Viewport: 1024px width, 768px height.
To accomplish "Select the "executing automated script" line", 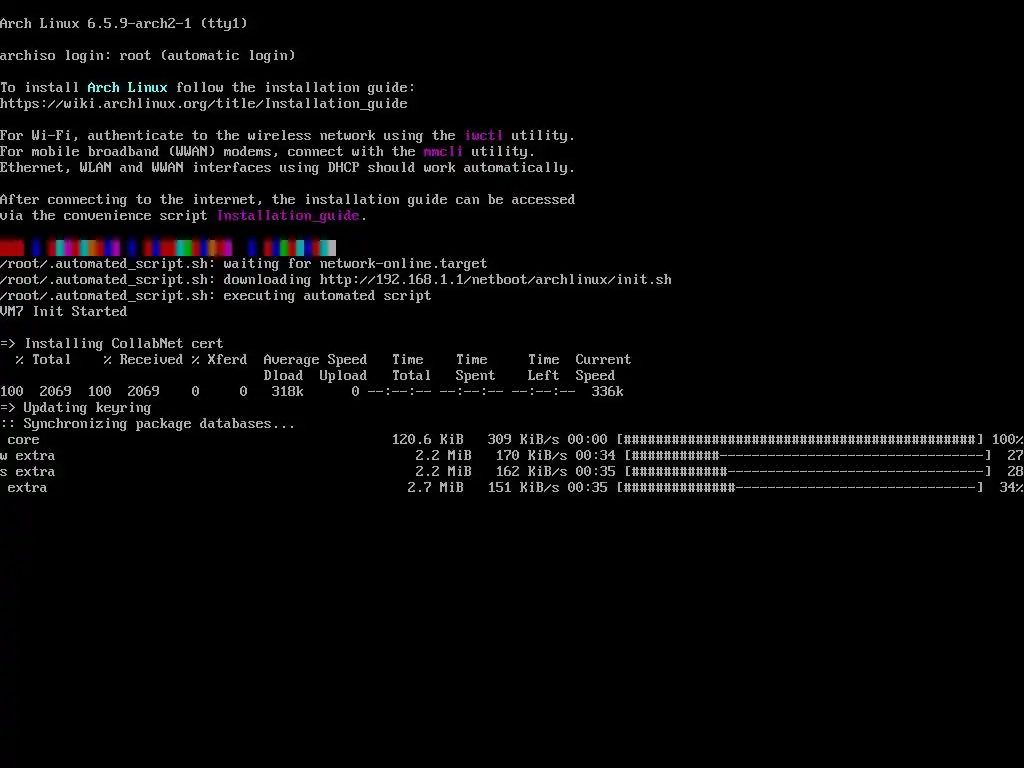I will [x=216, y=295].
